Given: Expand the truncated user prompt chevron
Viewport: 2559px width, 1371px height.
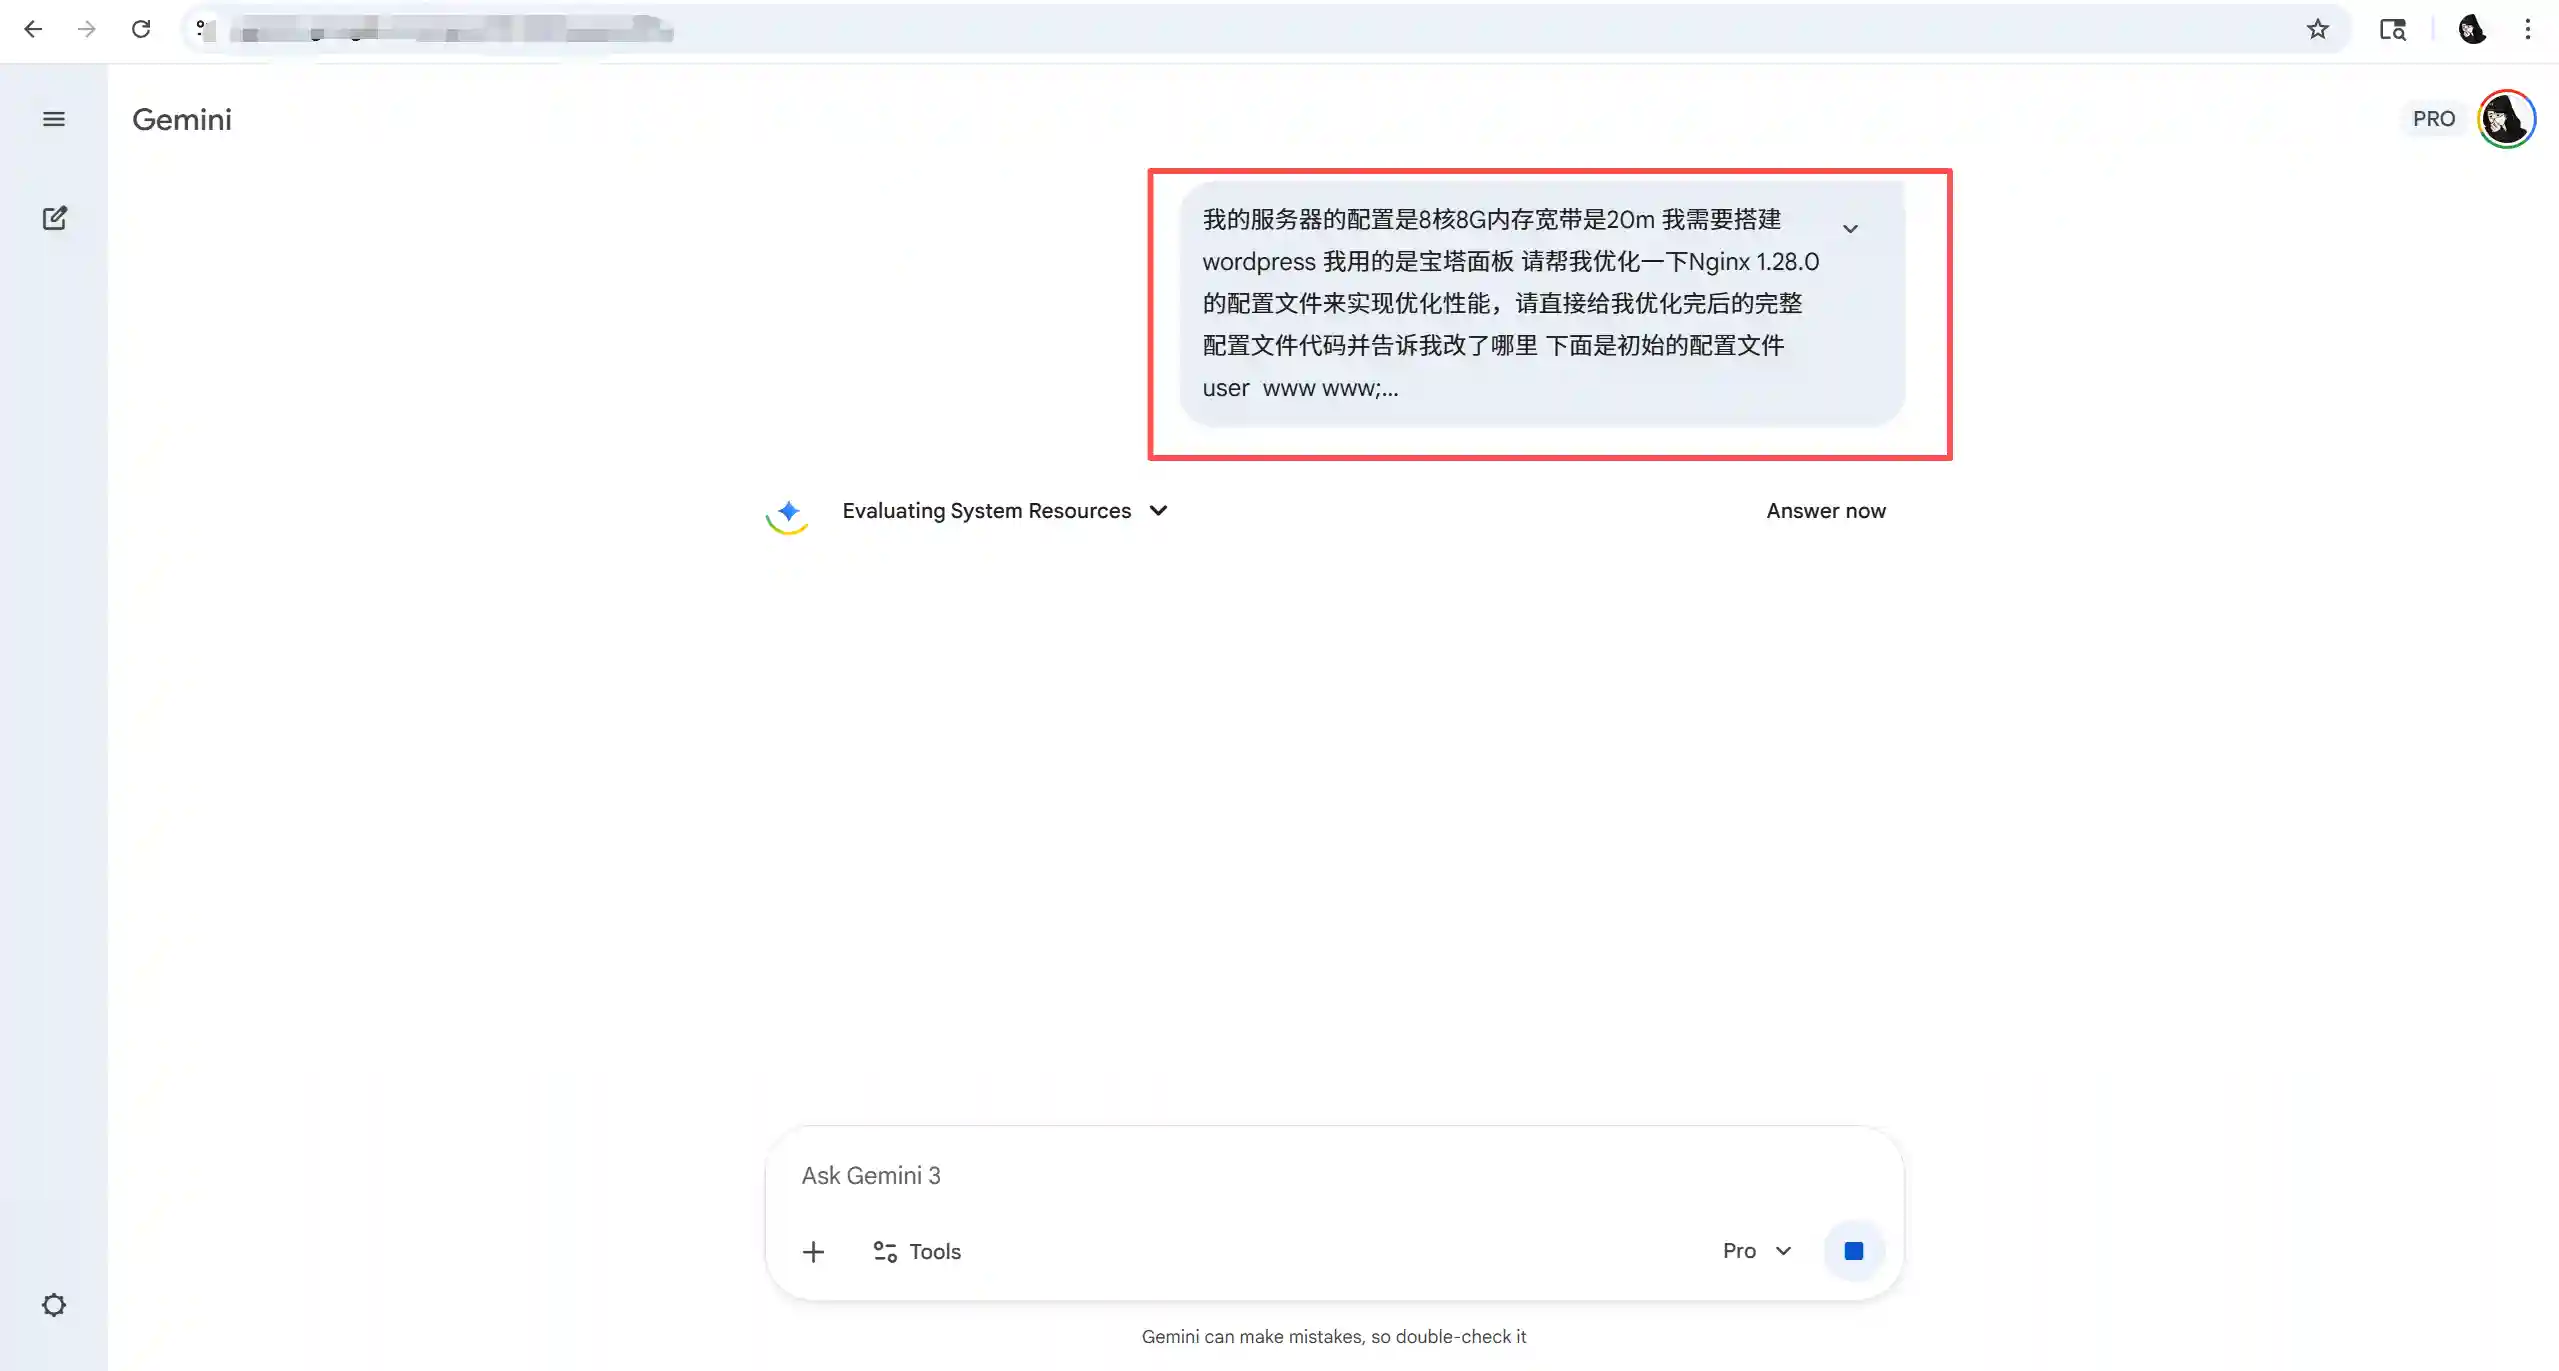Looking at the screenshot, I should [1850, 229].
